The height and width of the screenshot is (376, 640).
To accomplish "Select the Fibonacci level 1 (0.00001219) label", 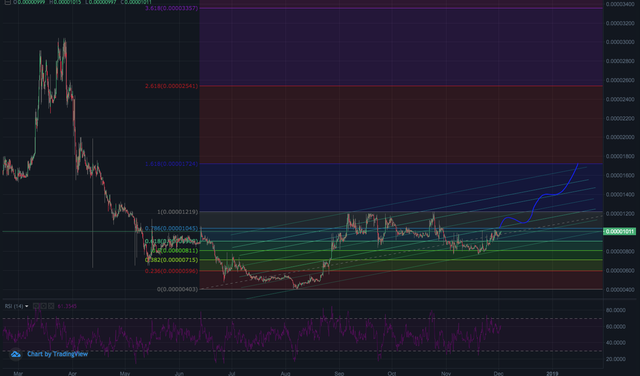I will pos(178,212).
